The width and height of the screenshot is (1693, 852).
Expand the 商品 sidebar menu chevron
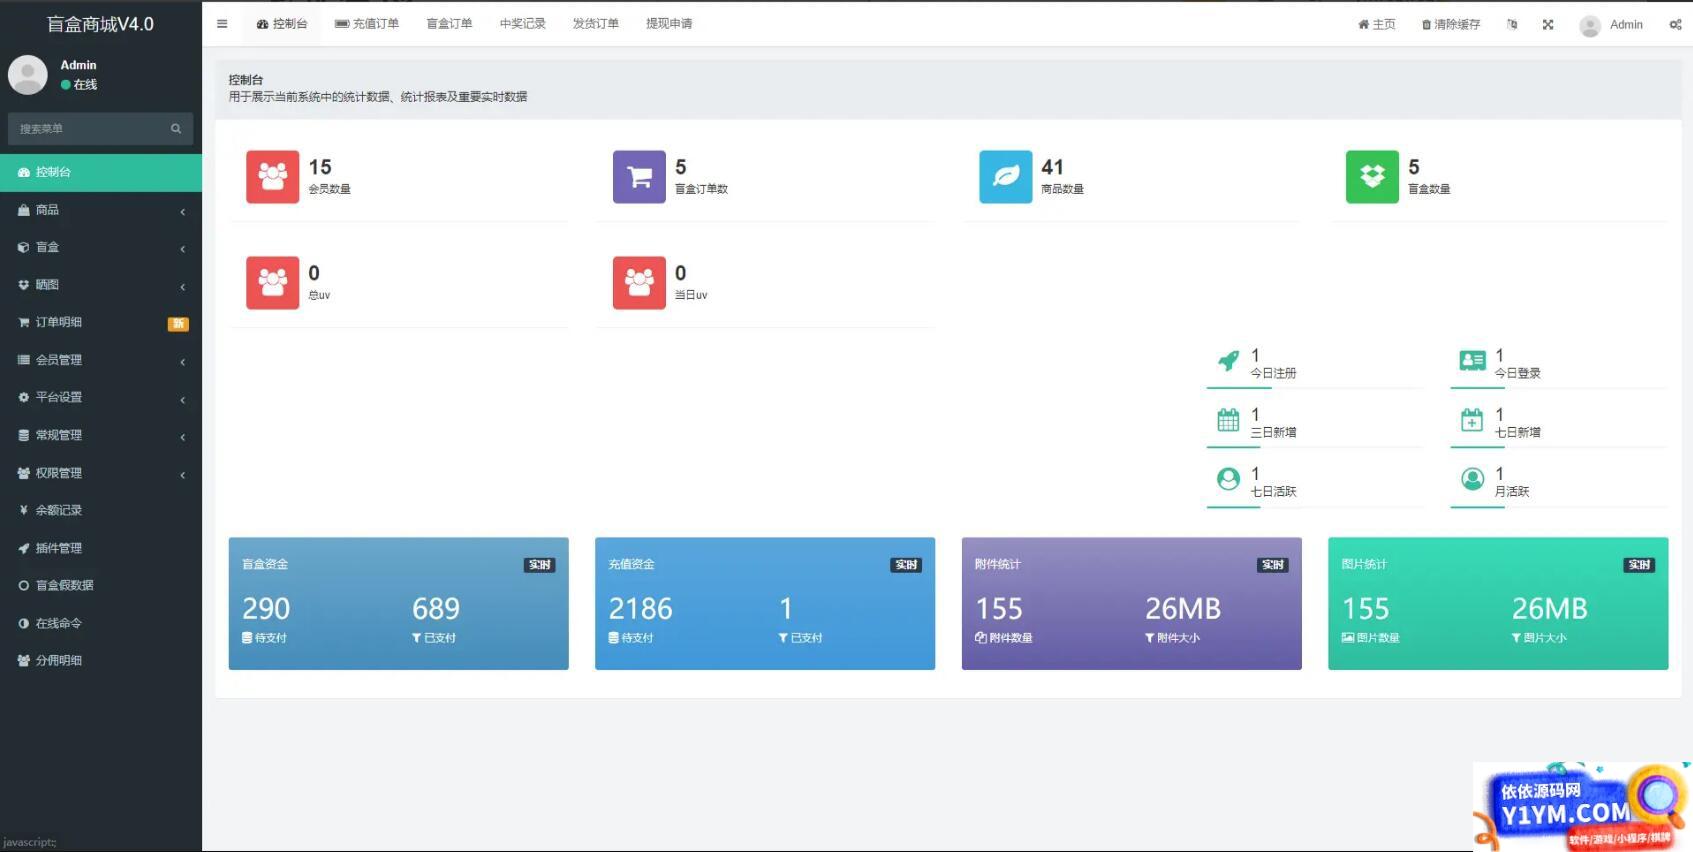tap(183, 211)
